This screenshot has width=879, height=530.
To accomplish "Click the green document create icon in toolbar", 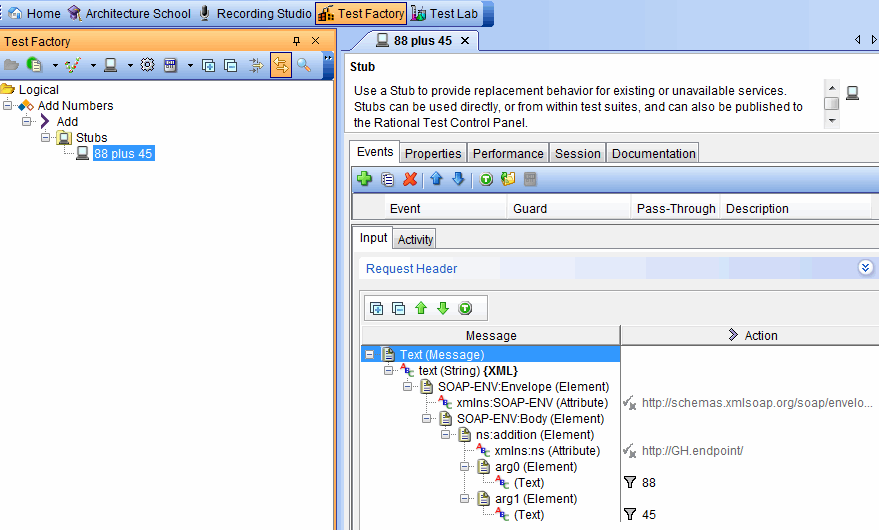I will point(35,65).
